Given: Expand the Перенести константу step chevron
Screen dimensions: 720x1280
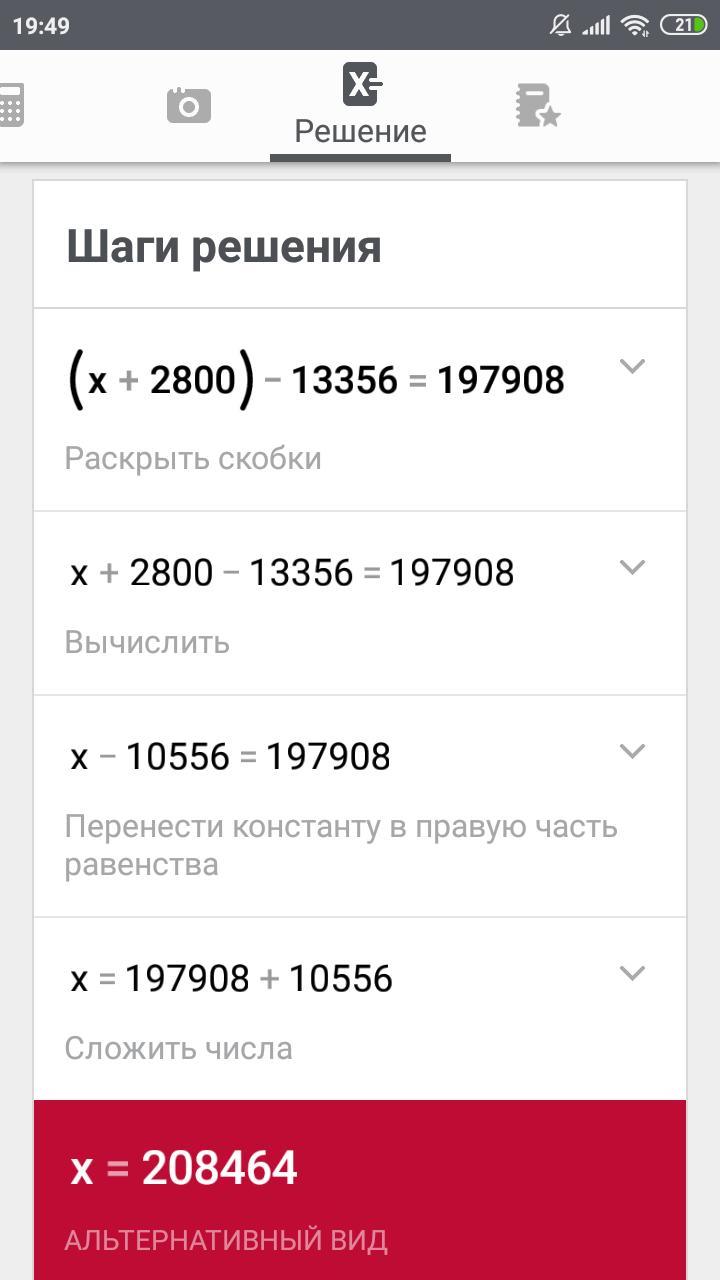Looking at the screenshot, I should pyautogui.click(x=632, y=751).
